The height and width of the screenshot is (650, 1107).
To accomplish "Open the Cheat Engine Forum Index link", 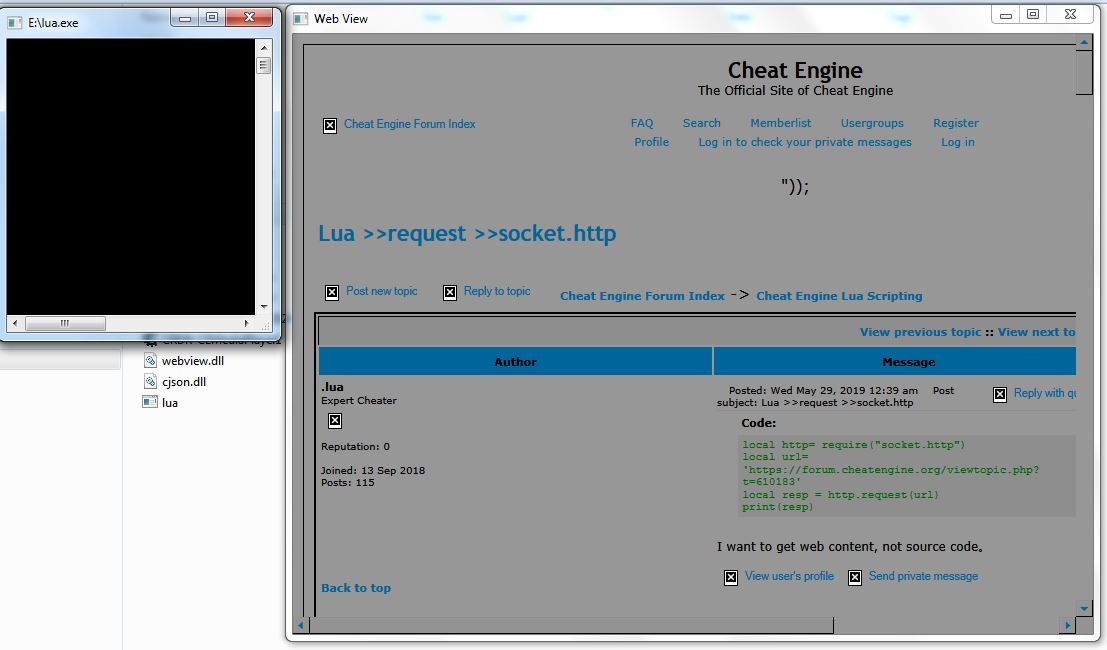I will pos(409,124).
